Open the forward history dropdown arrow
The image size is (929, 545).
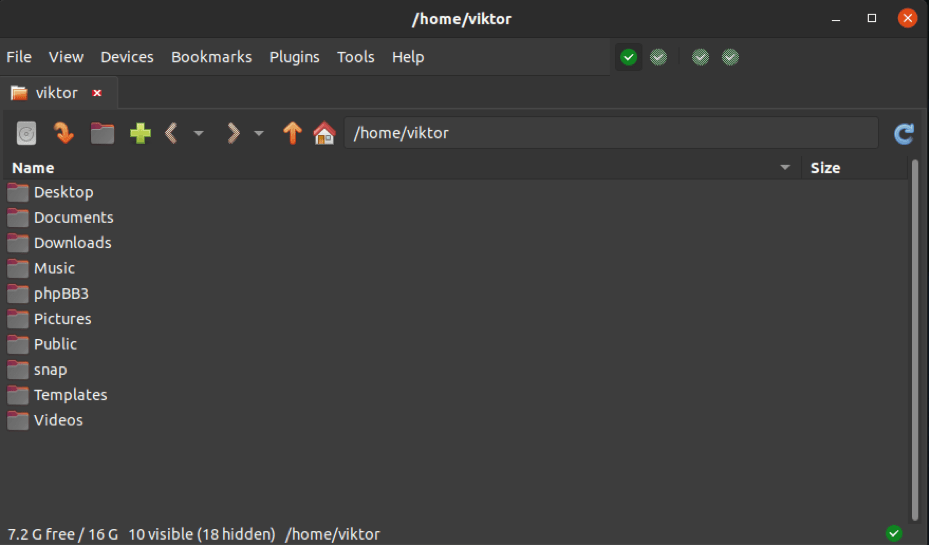click(x=259, y=133)
